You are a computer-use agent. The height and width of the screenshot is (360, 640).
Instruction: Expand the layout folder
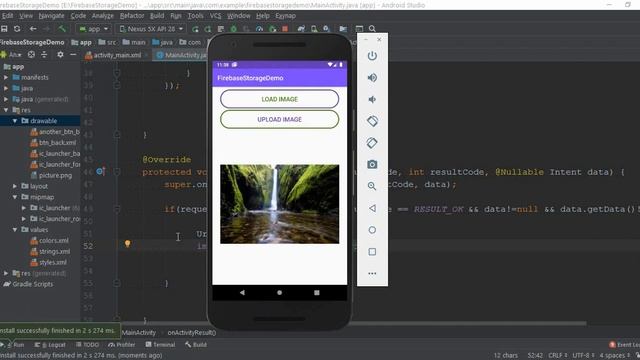point(15,186)
